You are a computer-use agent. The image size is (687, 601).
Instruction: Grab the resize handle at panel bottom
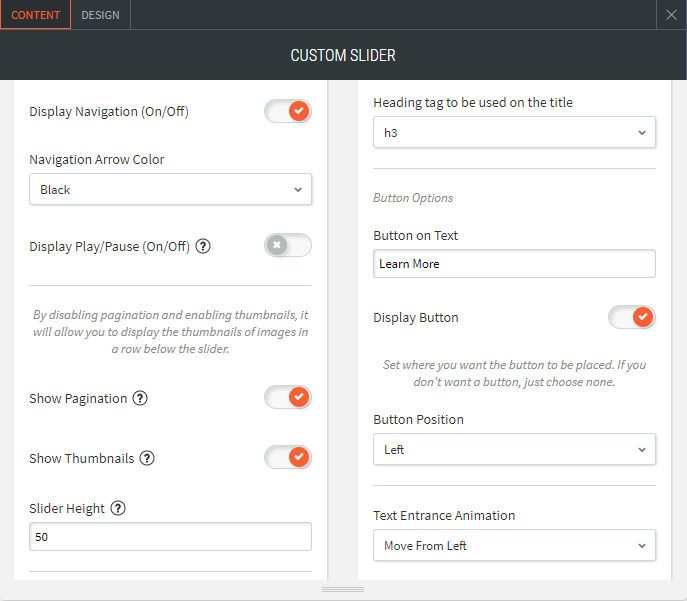(343, 590)
